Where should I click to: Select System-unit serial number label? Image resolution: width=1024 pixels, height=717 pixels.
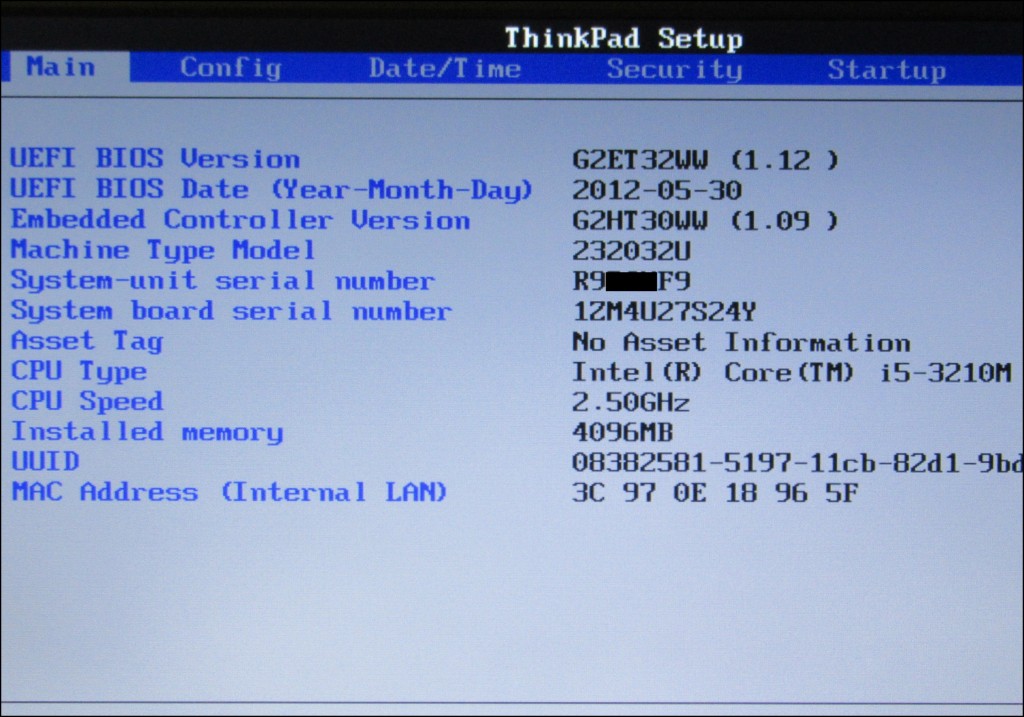[223, 280]
